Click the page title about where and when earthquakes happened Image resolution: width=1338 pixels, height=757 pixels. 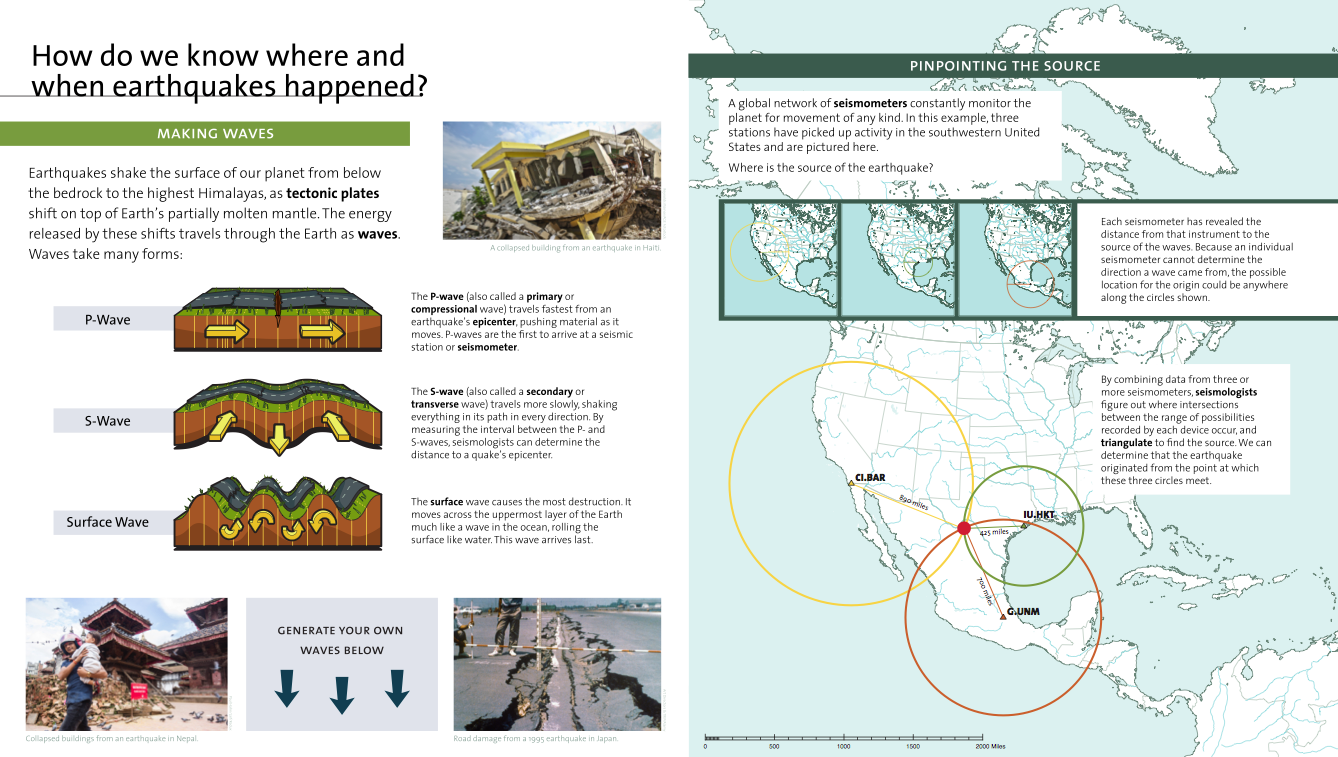pos(230,70)
